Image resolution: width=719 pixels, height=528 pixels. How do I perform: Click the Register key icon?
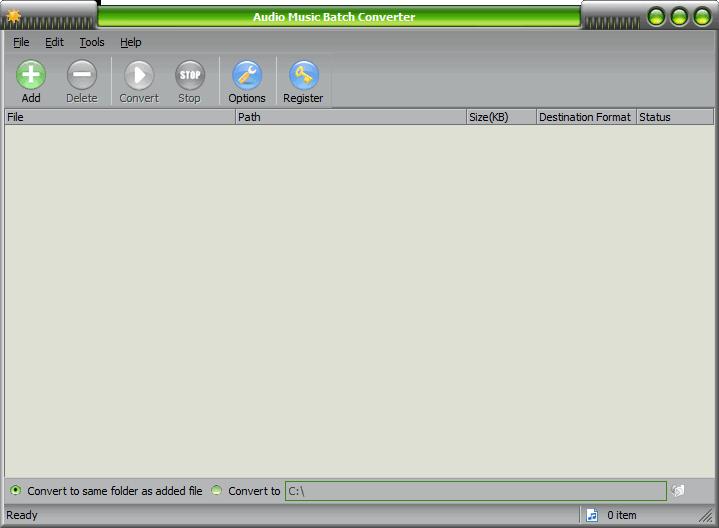coord(303,75)
